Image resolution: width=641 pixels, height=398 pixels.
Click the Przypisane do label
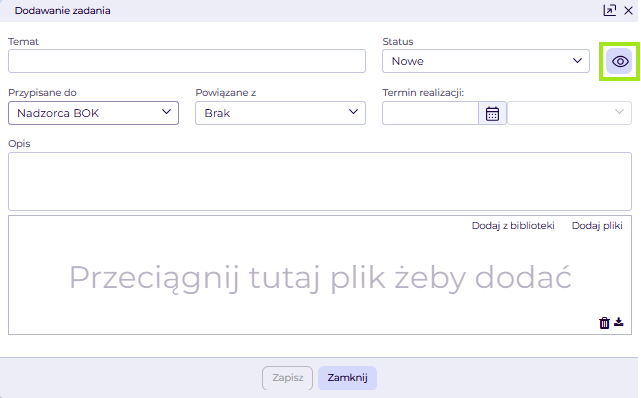coord(43,93)
